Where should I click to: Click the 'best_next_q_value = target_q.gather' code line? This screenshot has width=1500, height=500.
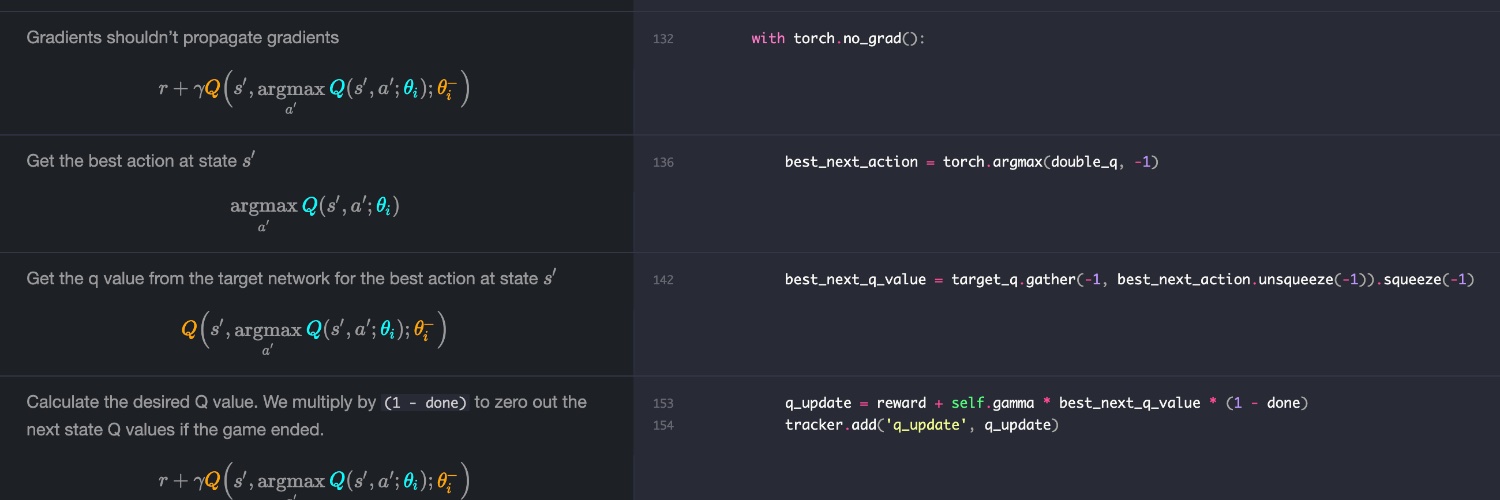point(1130,280)
